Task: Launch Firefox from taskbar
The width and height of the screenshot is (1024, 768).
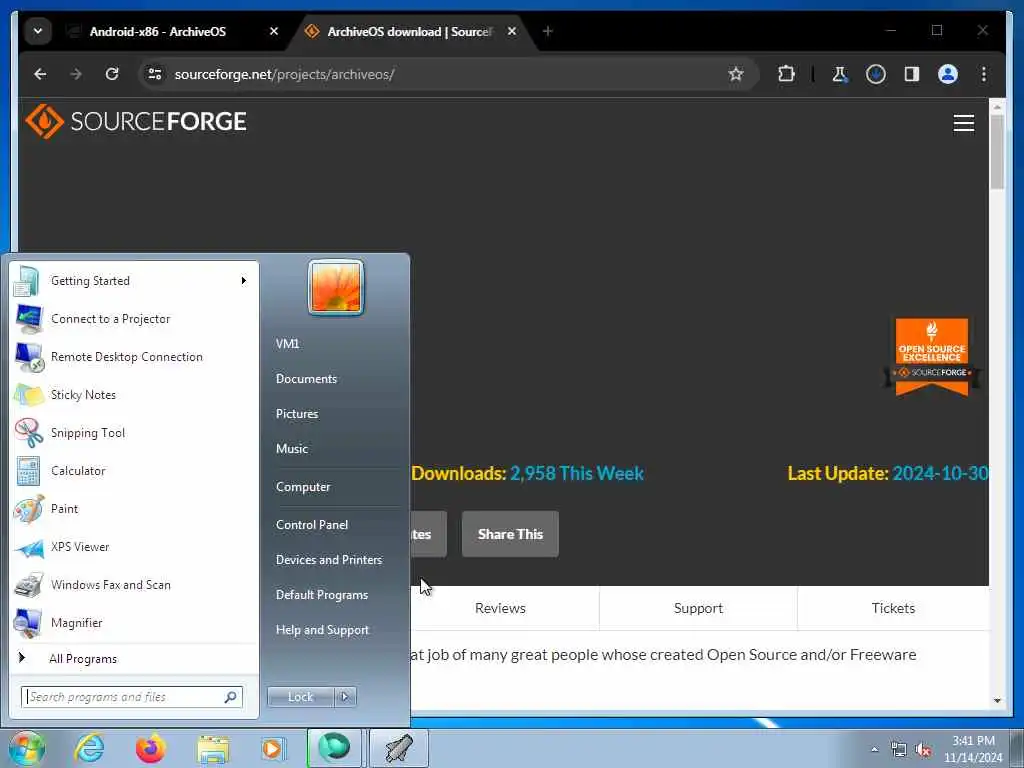Action: [x=150, y=748]
